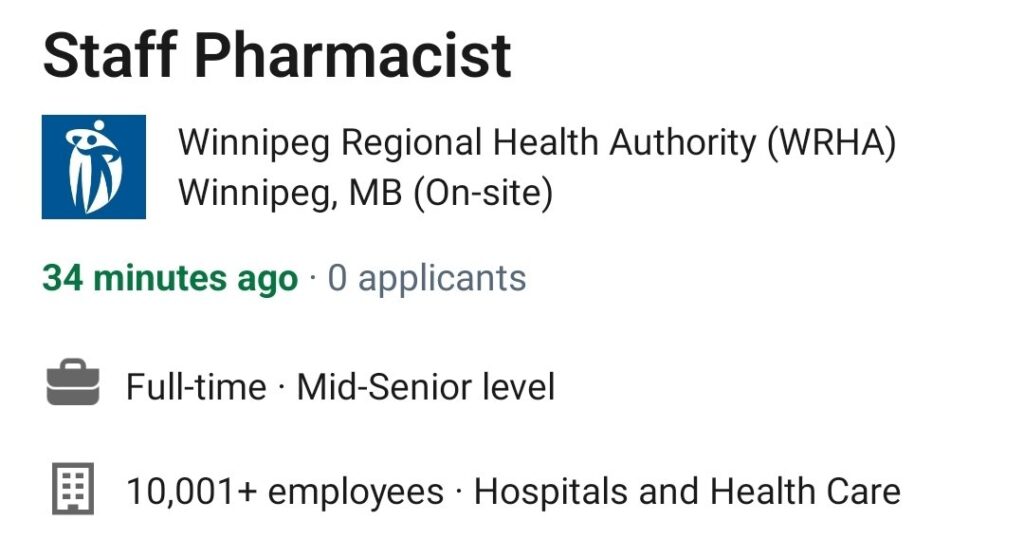Screen dimensions: 1024x539
Task: Tap the office building company-size icon
Action: click(x=73, y=489)
